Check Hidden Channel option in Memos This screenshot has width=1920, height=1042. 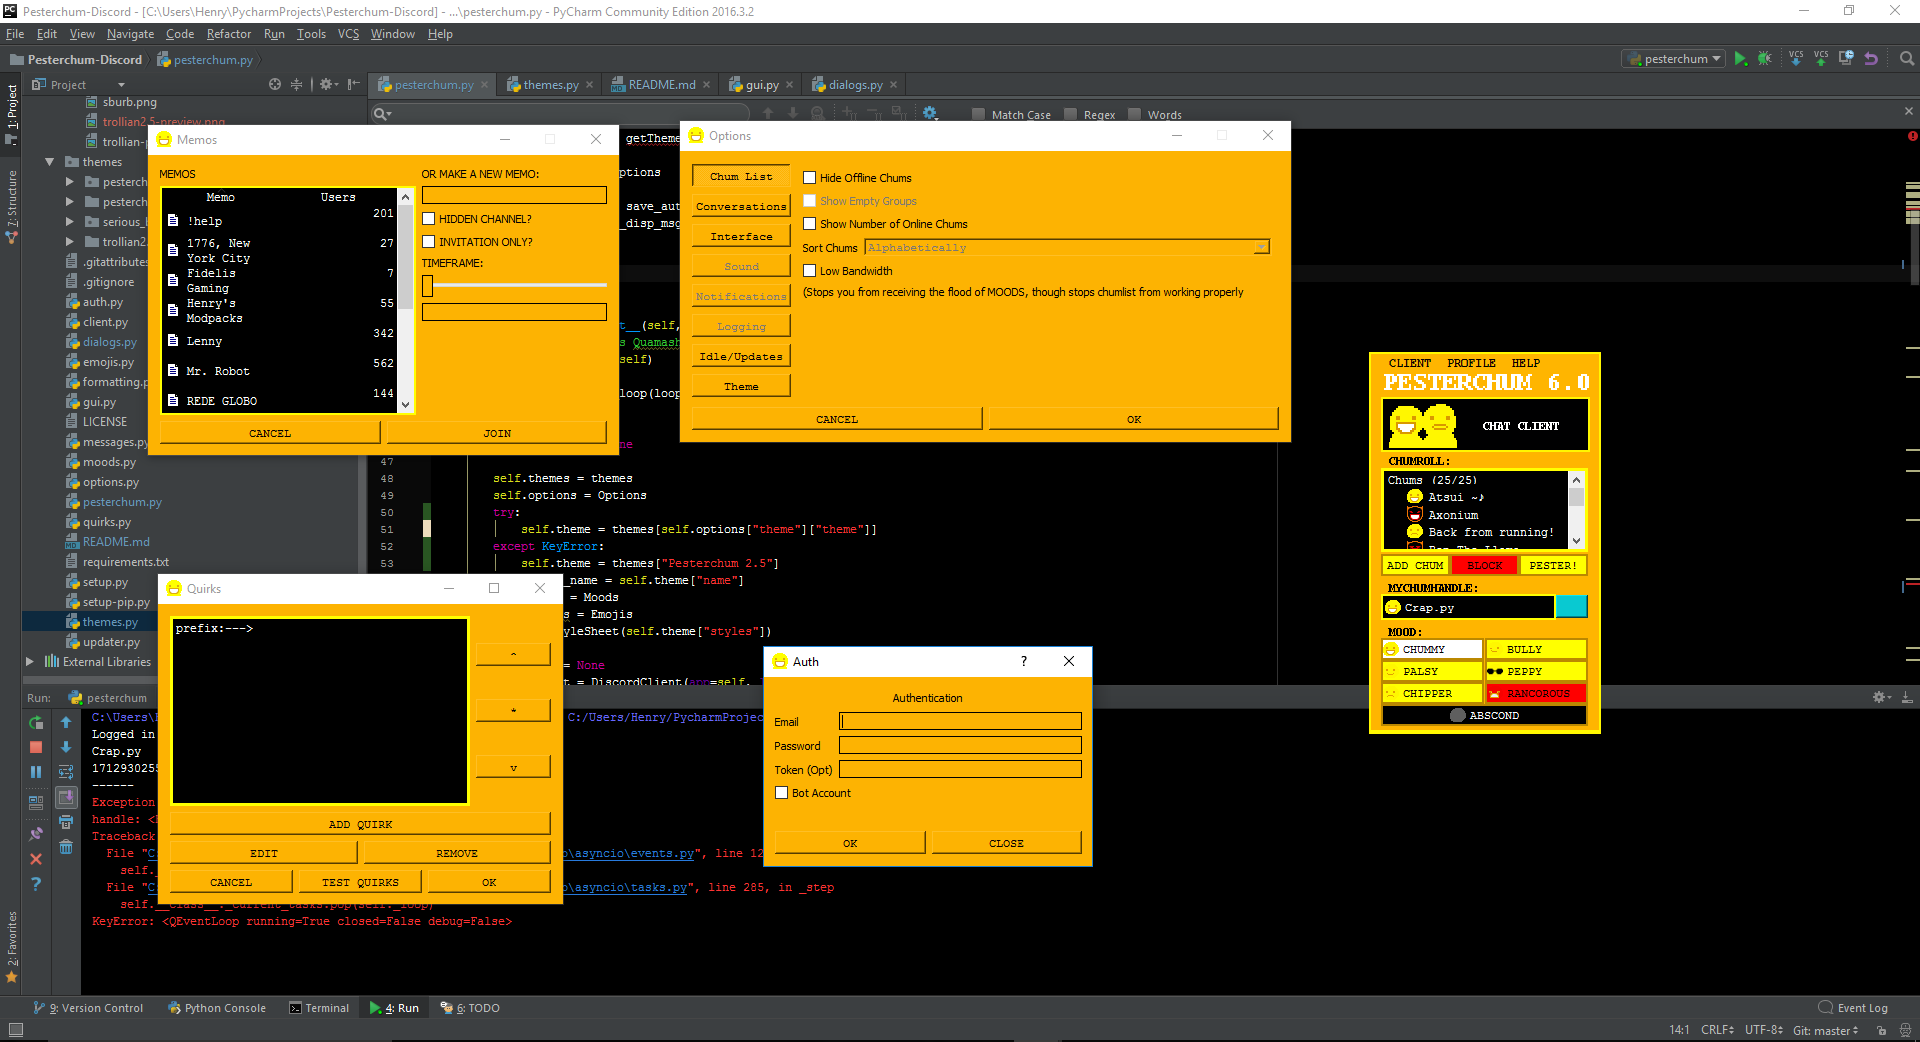429,219
